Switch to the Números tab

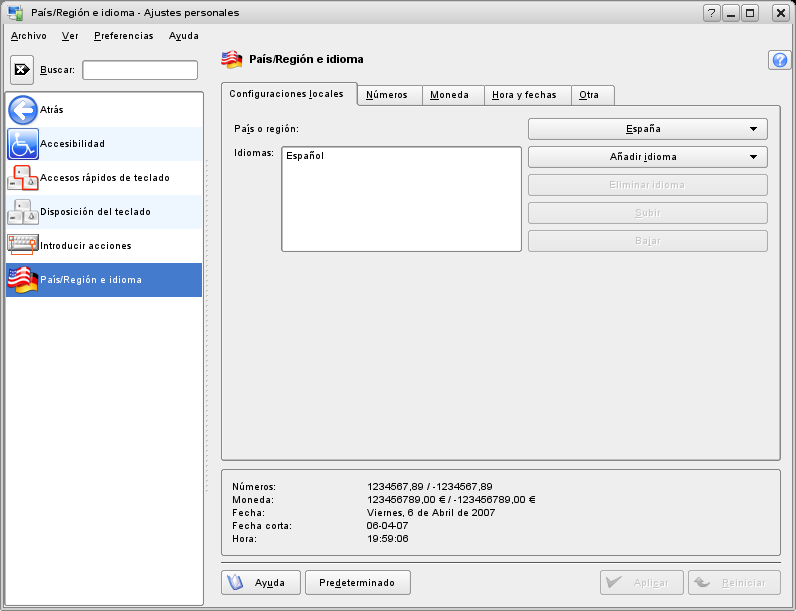(386, 95)
